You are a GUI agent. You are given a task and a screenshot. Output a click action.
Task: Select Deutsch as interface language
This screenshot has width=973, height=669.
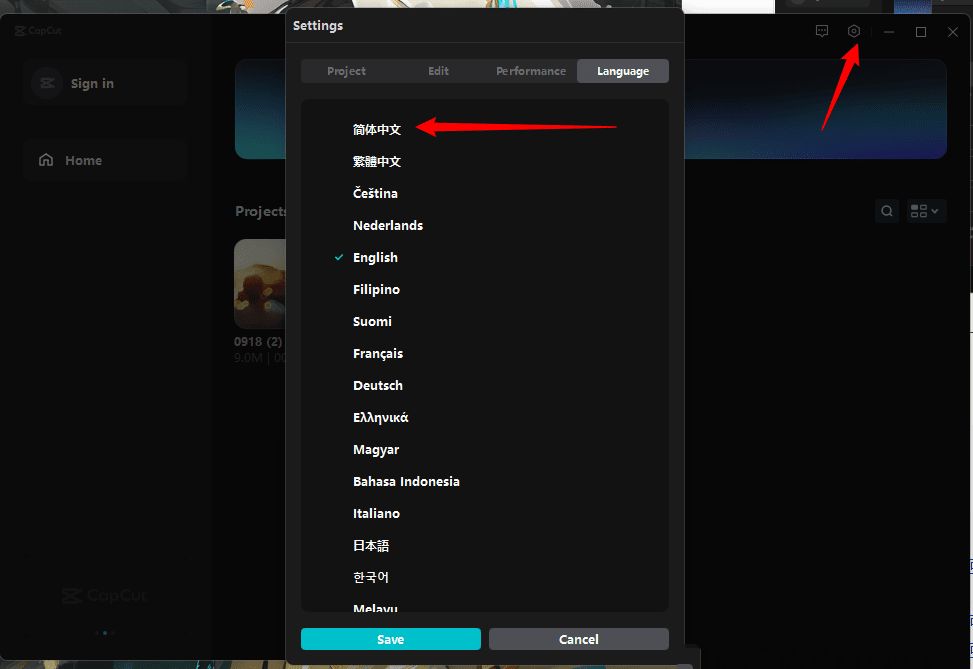(378, 385)
